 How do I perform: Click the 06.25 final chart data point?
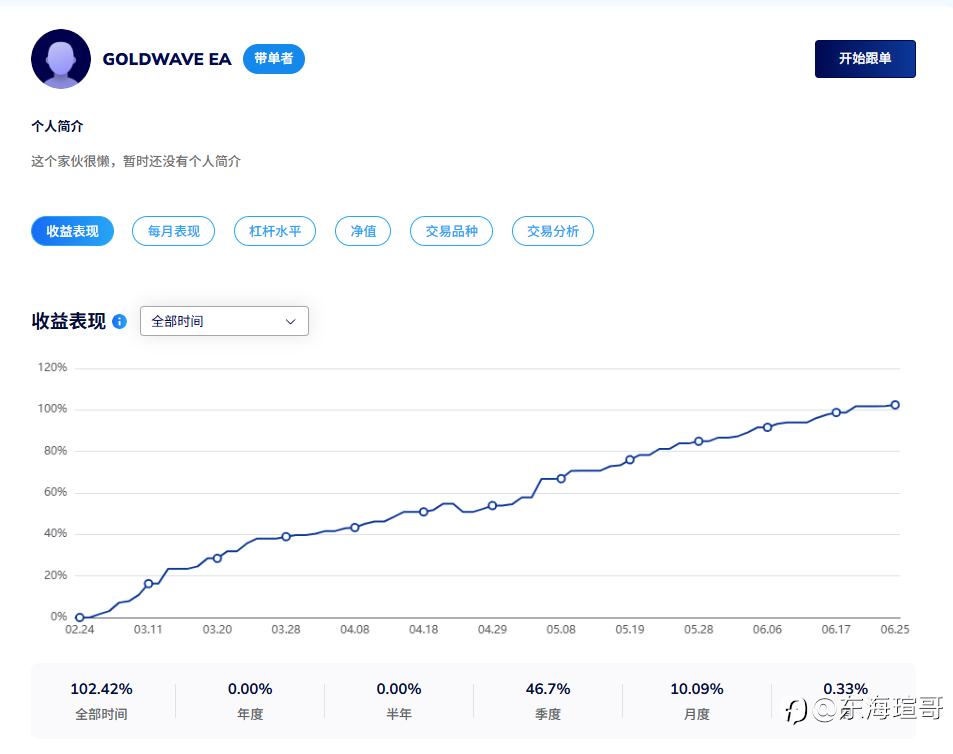point(895,405)
